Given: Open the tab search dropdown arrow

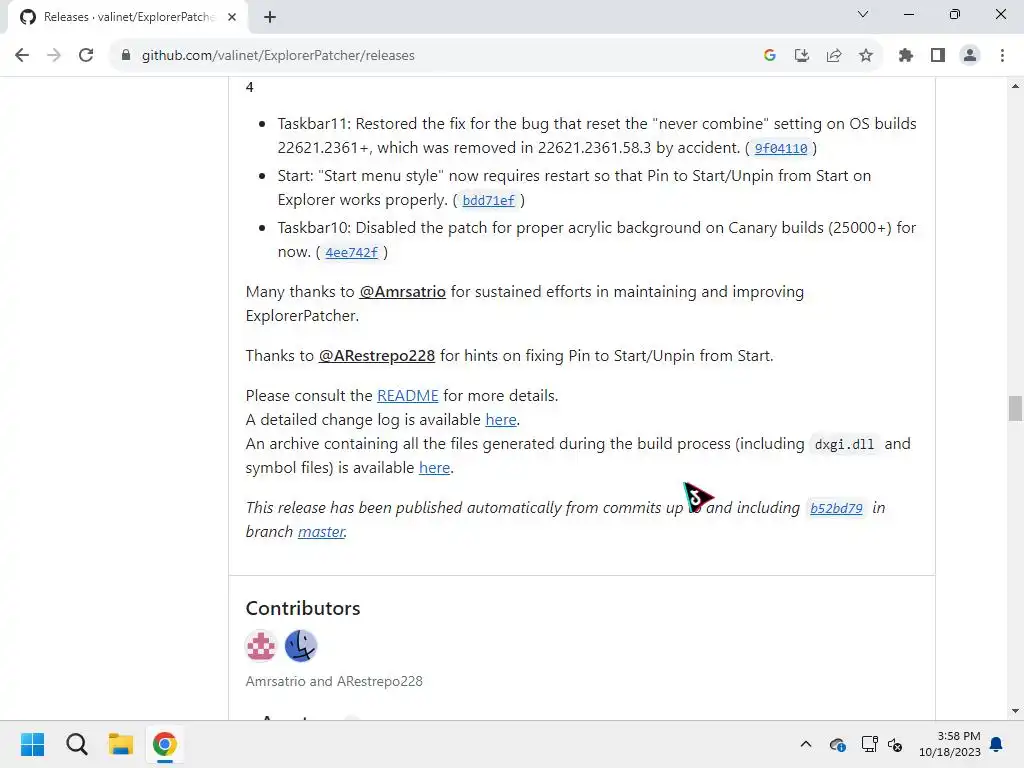Looking at the screenshot, I should [863, 14].
